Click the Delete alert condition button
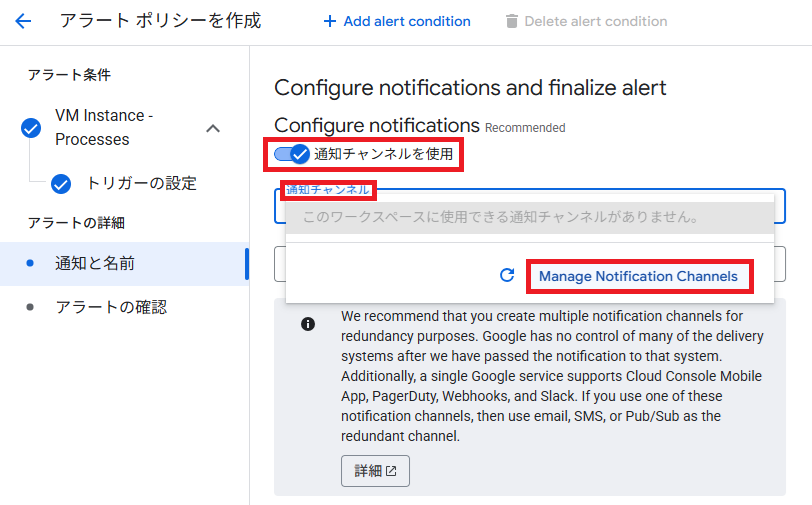Screen dimensions: 812x505 (586, 21)
